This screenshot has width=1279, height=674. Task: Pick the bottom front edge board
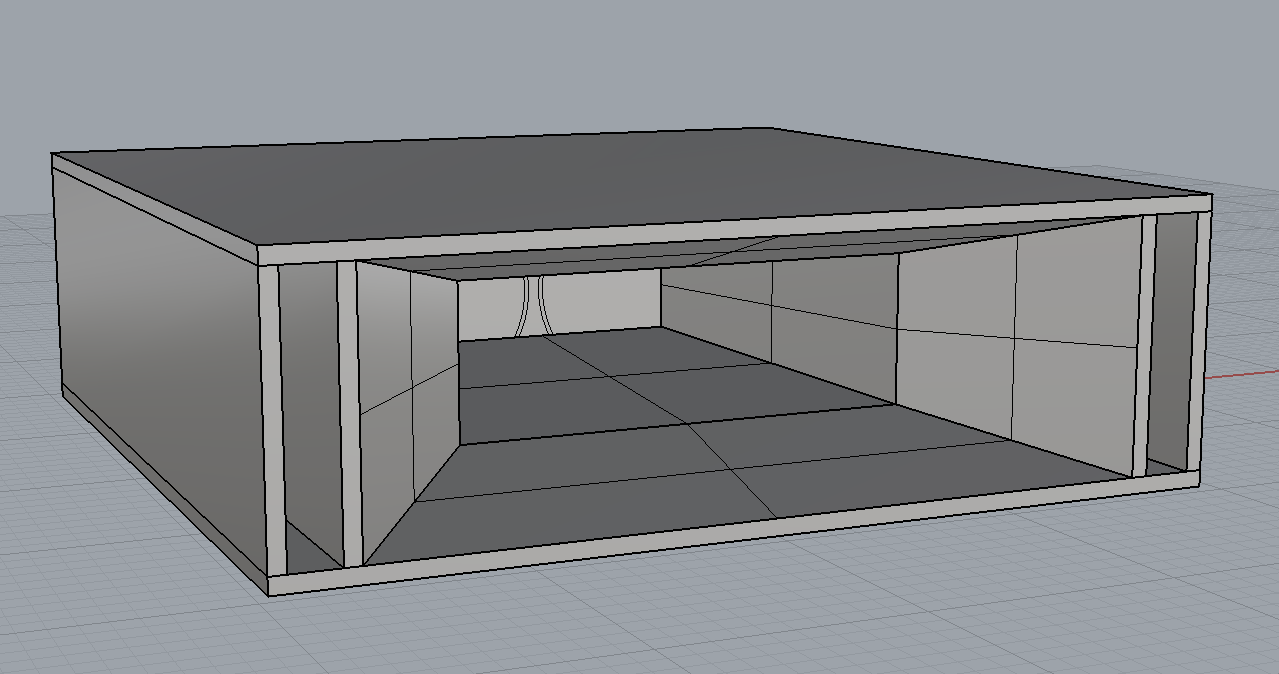tap(735, 533)
